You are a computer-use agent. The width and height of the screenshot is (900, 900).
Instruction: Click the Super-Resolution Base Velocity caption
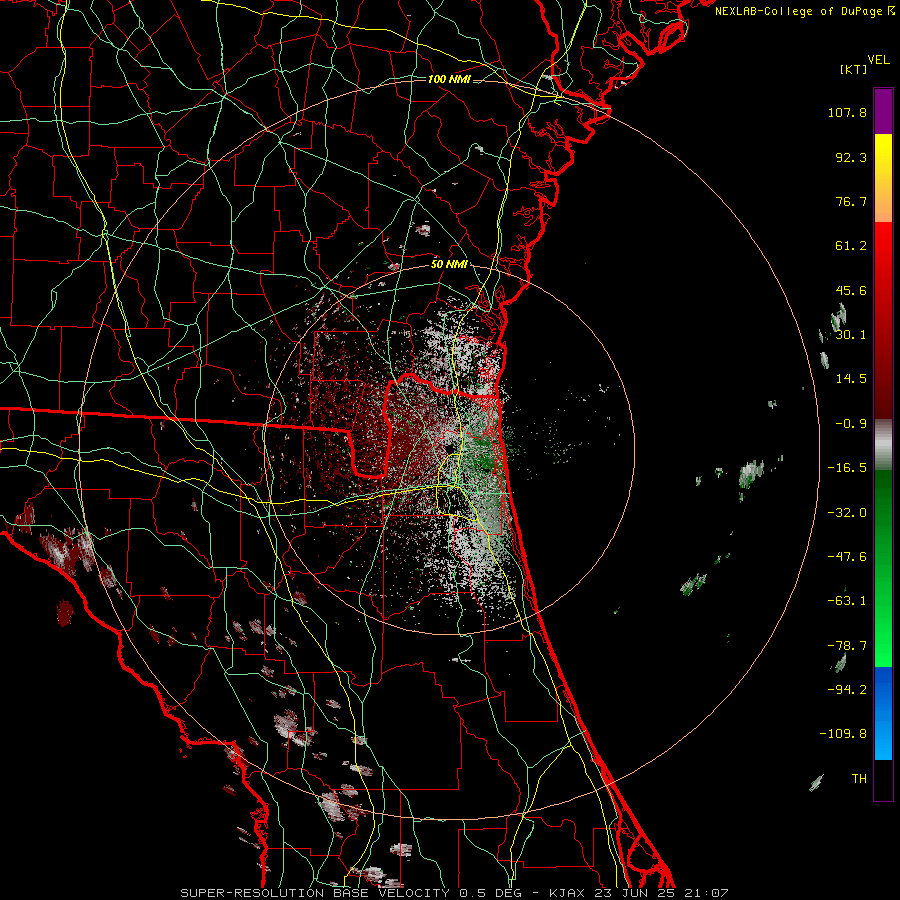coord(455,893)
